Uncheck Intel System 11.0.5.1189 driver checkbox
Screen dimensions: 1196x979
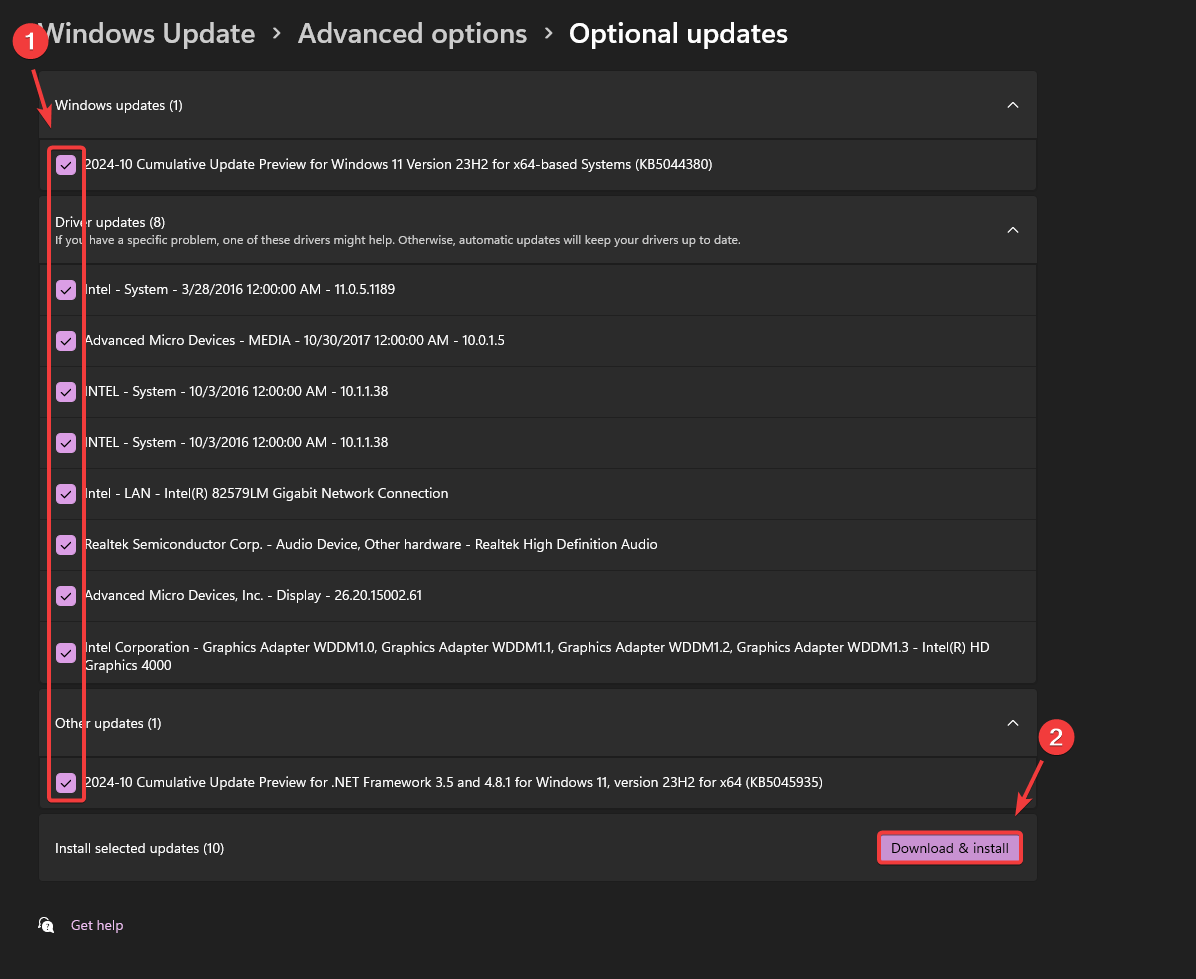coord(66,290)
